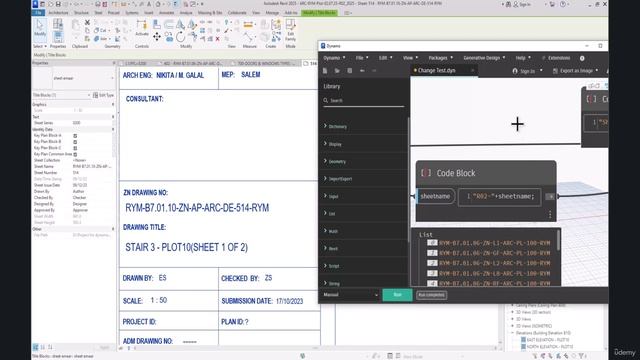The height and width of the screenshot is (360, 640).
Task: Click the Delete red X in Modify panel
Action: coord(218,39)
